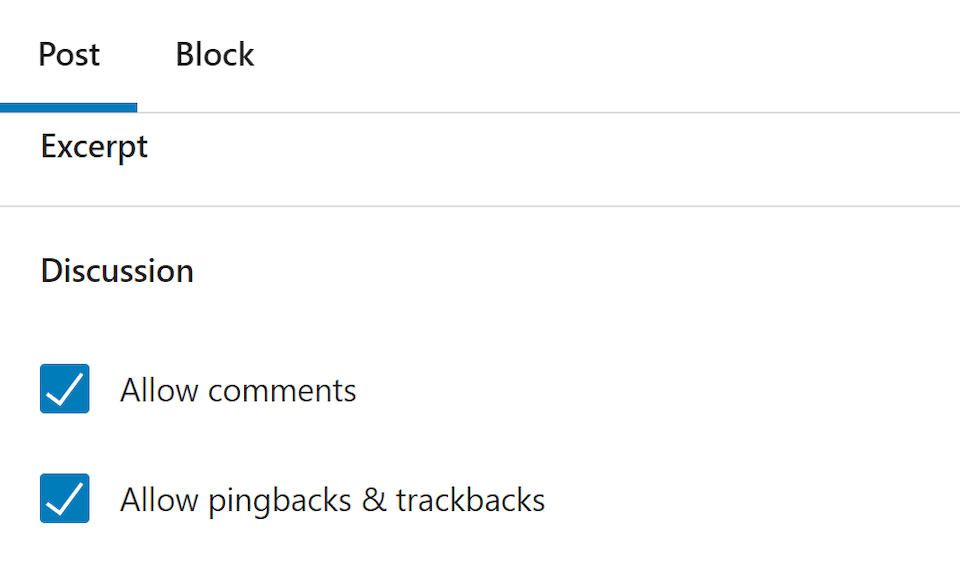Screen dimensions: 960x570
Task: Click the Discussion section heading
Action: (117, 271)
